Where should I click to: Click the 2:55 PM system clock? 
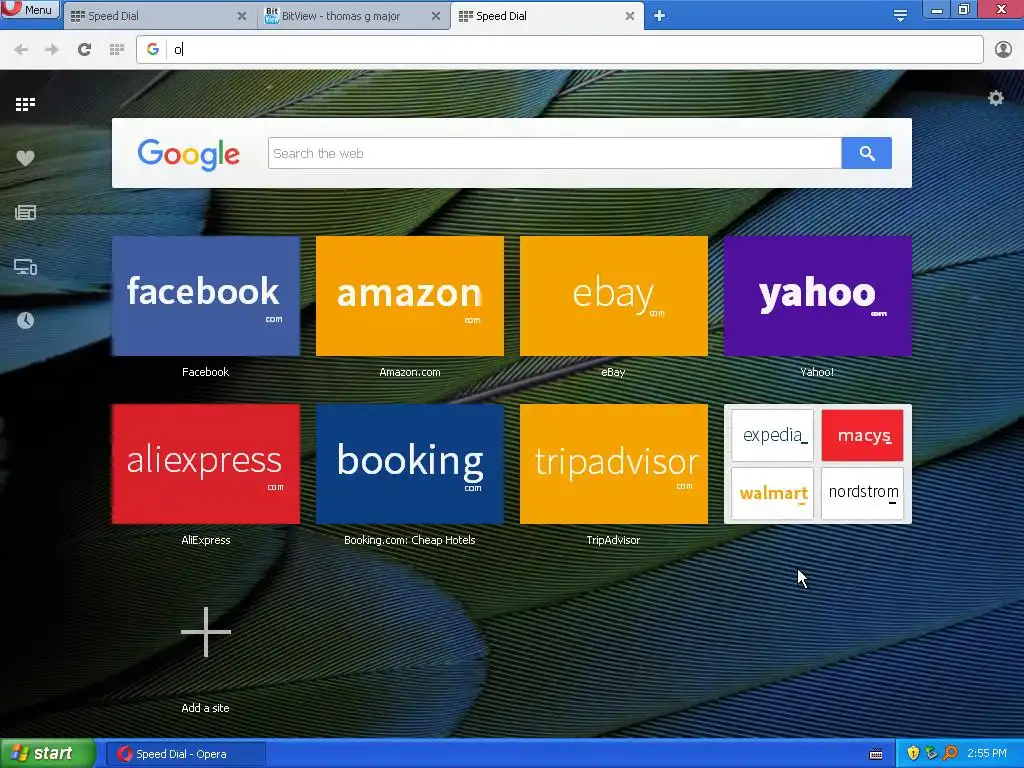[987, 754]
